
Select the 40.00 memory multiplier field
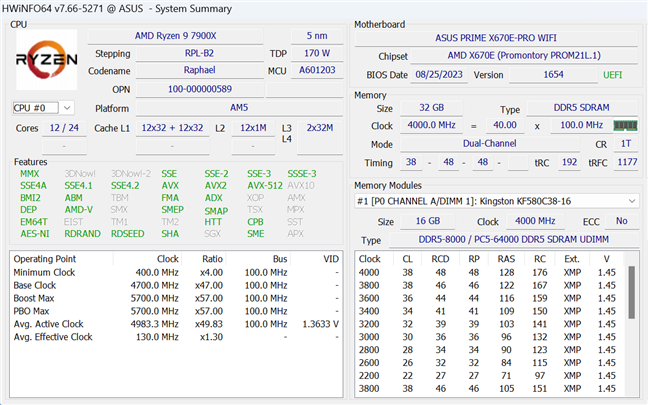pos(505,125)
